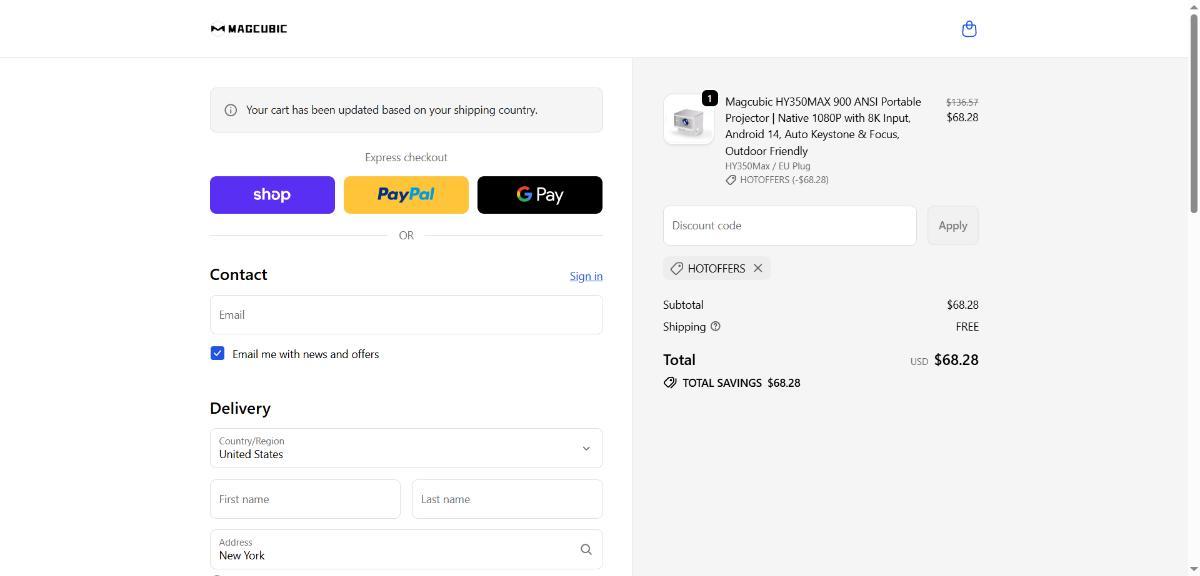Click the info icon in cart notice
Image resolution: width=1200 pixels, height=576 pixels.
coord(231,110)
